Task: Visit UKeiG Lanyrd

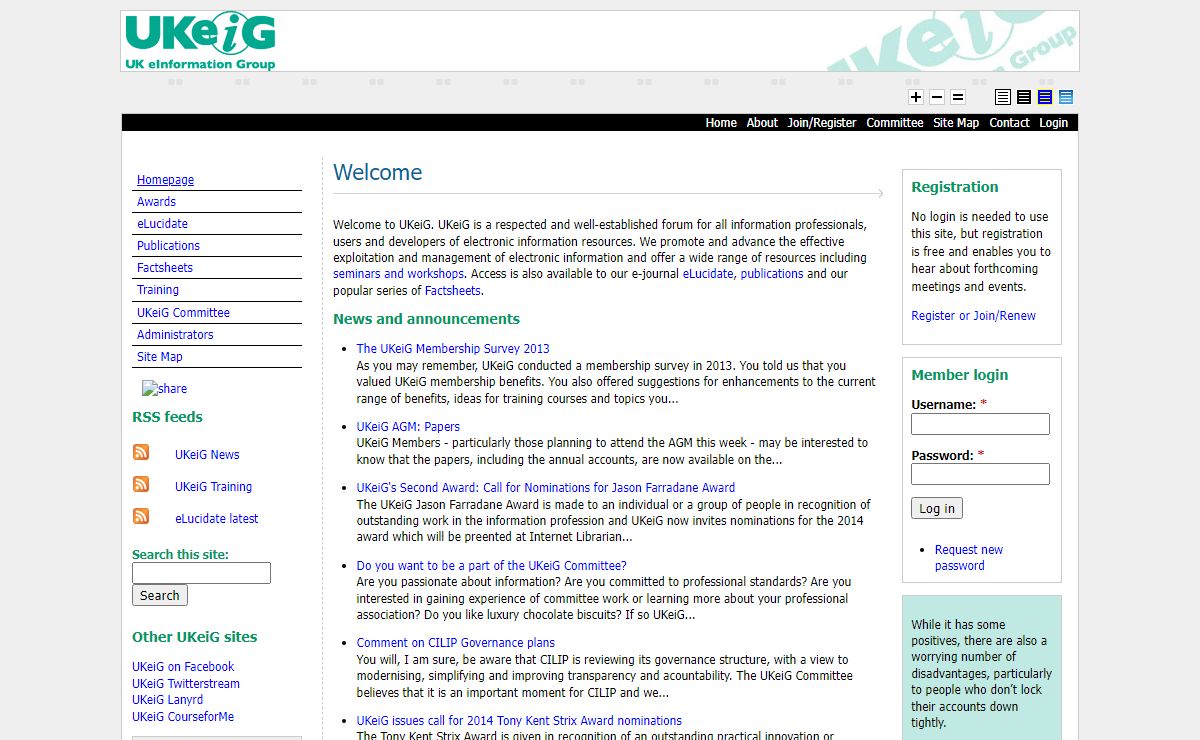Action: click(167, 700)
